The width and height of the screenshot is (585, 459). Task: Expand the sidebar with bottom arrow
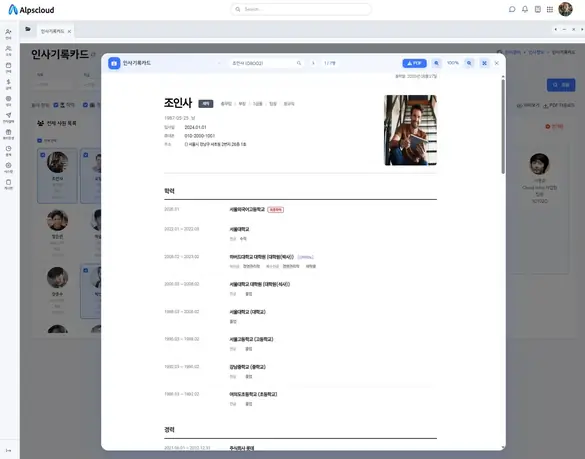coord(8,450)
